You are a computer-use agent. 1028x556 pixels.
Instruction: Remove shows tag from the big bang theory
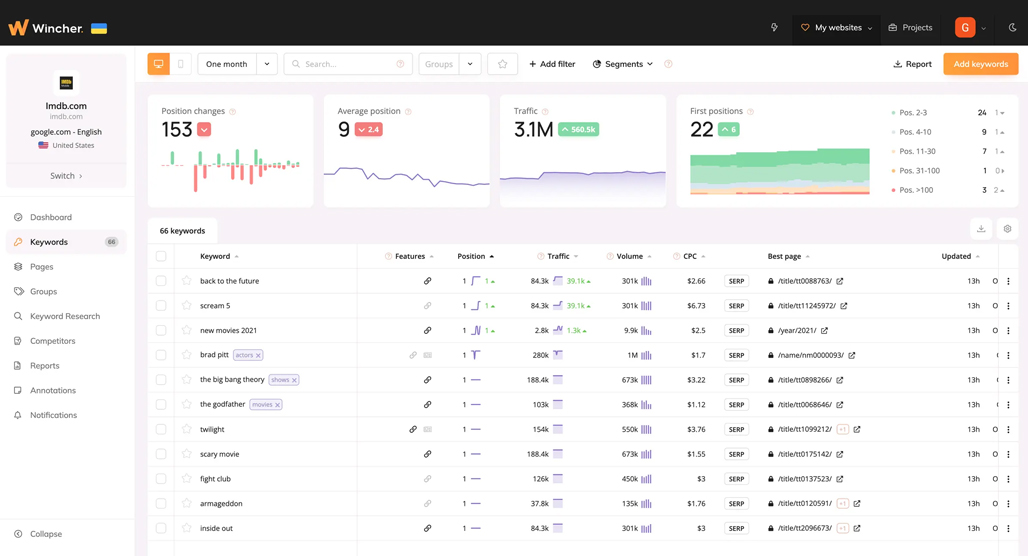[x=294, y=380]
